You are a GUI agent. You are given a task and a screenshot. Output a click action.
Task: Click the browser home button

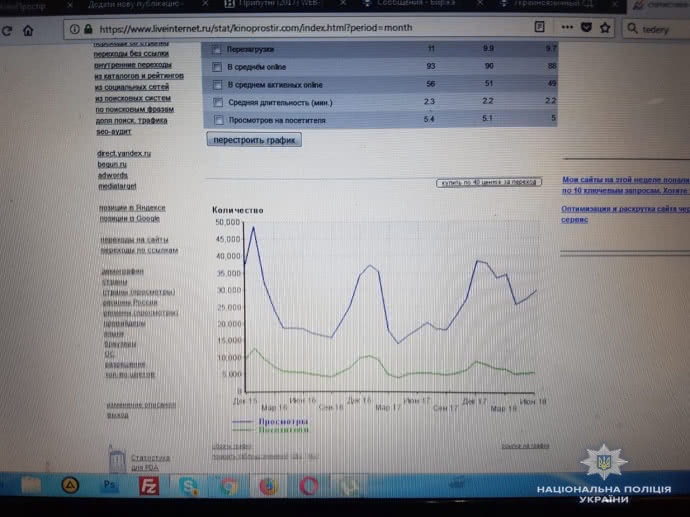click(x=29, y=30)
